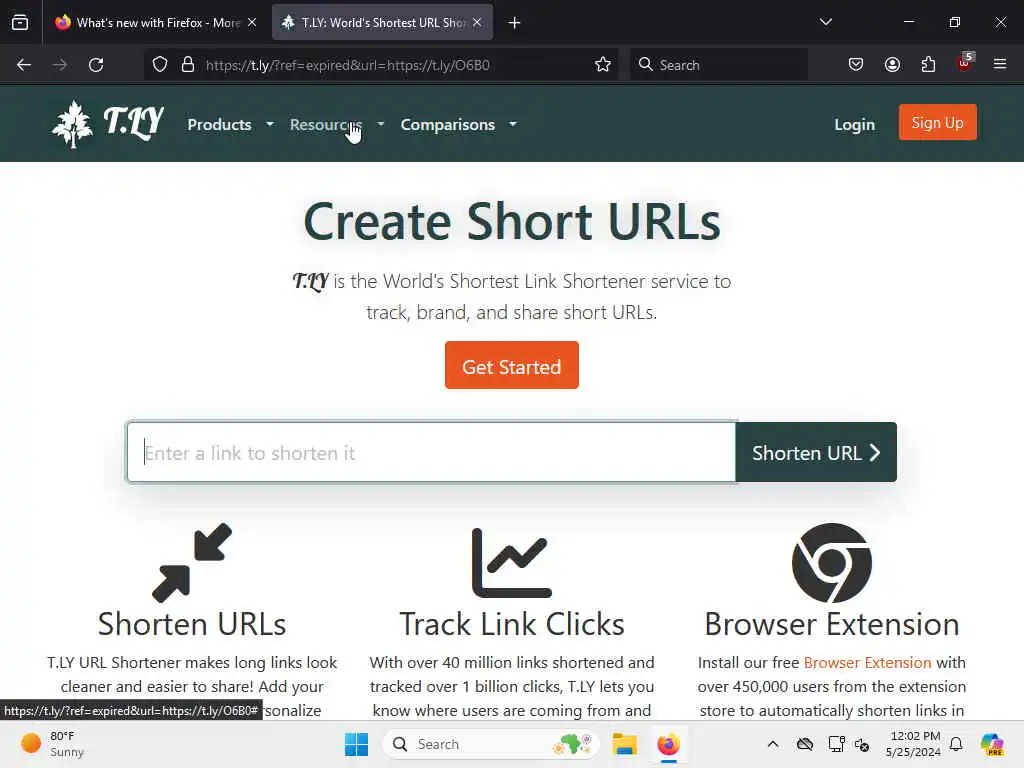Click Firefox icon in the taskbar
The height and width of the screenshot is (768, 1024).
pyautogui.click(x=669, y=744)
